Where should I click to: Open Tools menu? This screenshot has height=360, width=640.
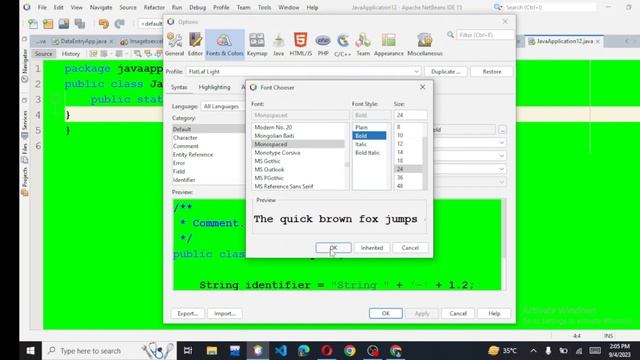coord(264,7)
